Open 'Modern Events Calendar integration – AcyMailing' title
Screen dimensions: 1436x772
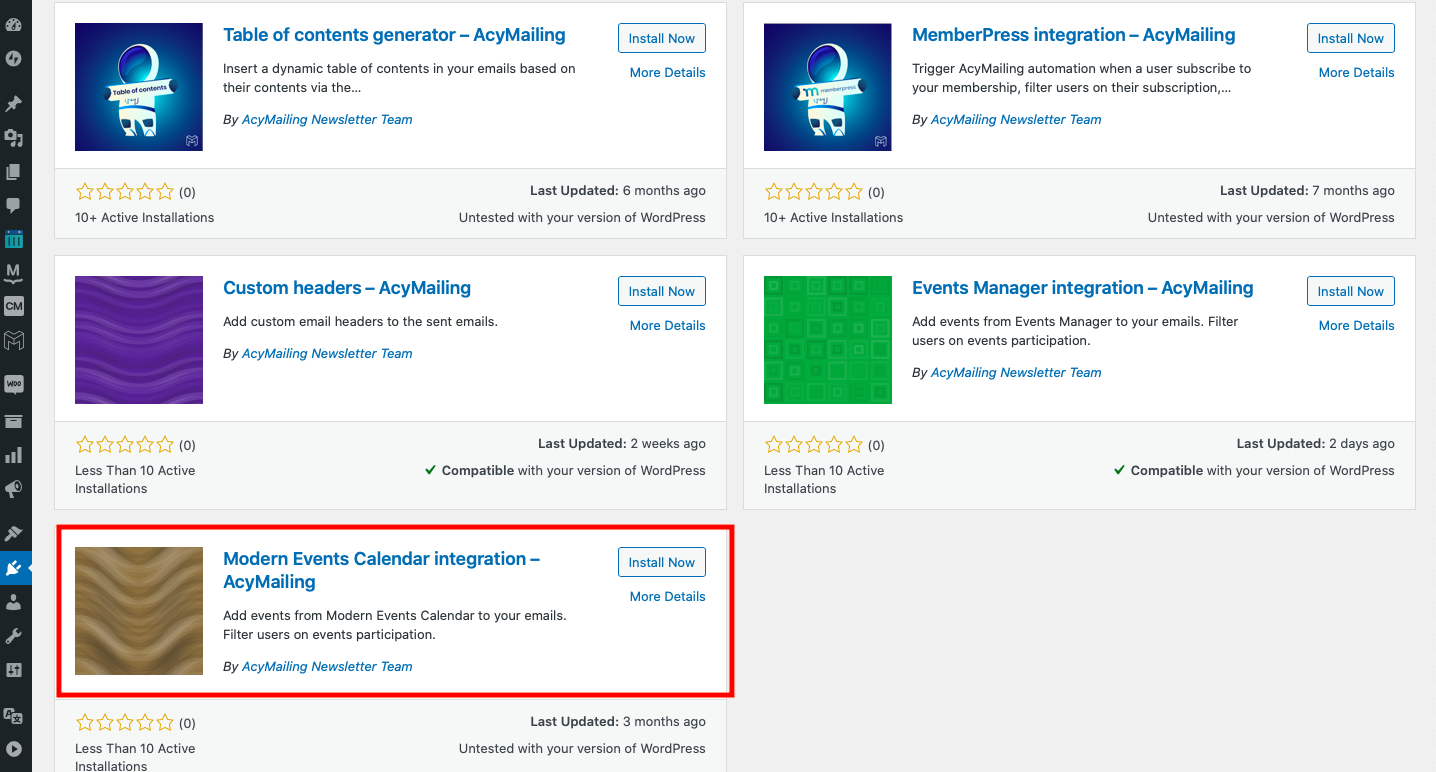[381, 570]
